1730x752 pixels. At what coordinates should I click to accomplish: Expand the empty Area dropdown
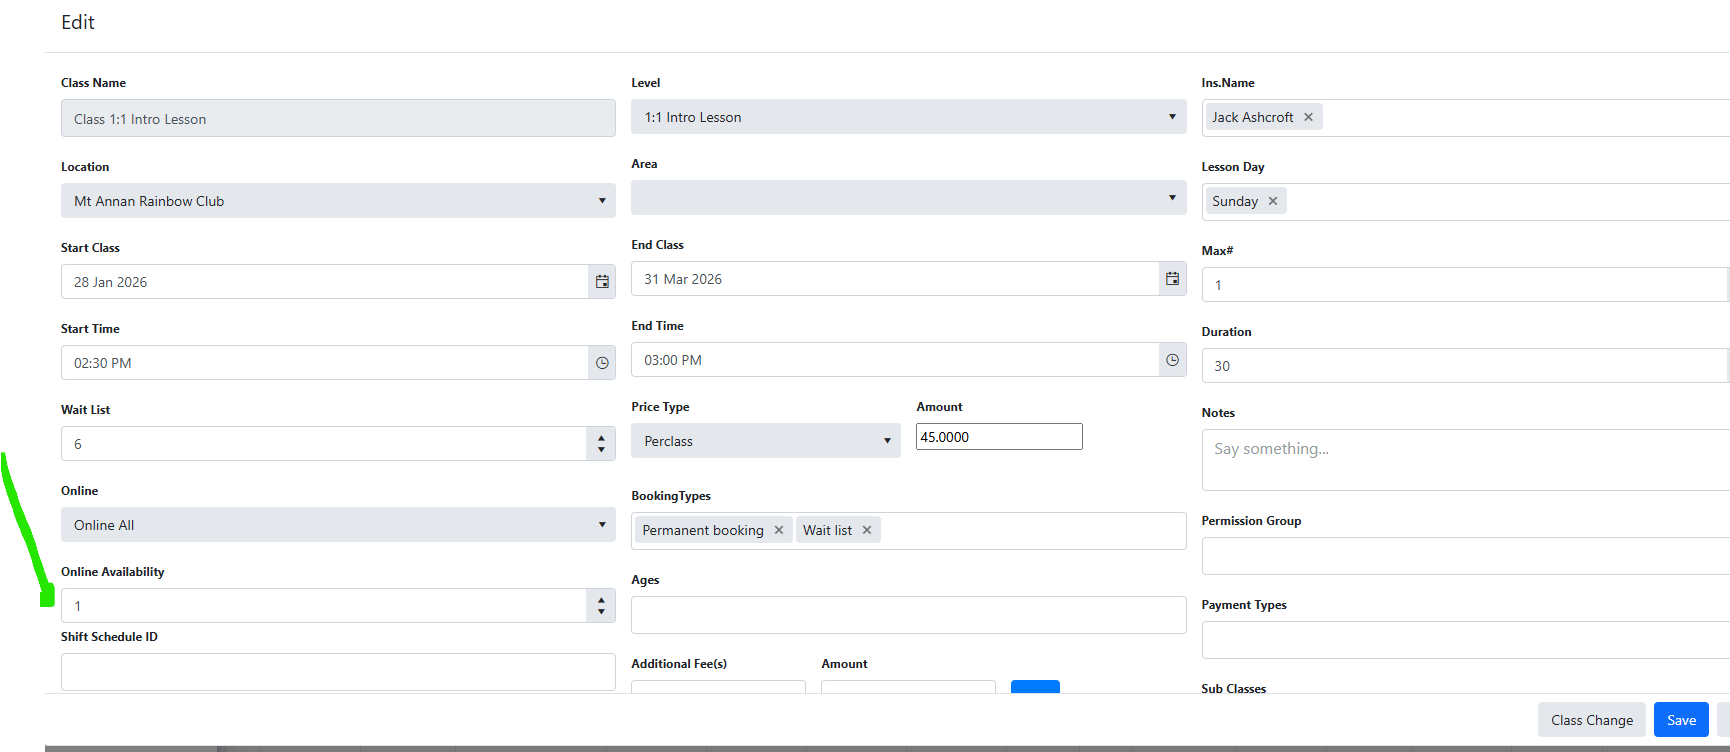[908, 198]
